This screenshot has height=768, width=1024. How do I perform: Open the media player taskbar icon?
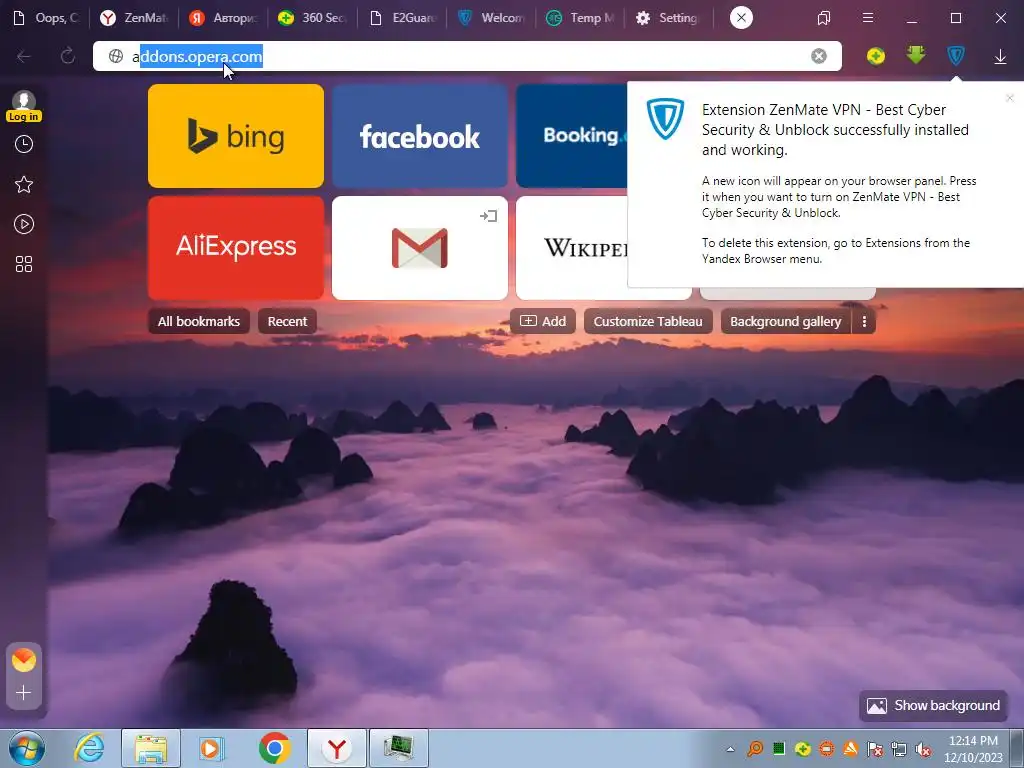pos(211,748)
